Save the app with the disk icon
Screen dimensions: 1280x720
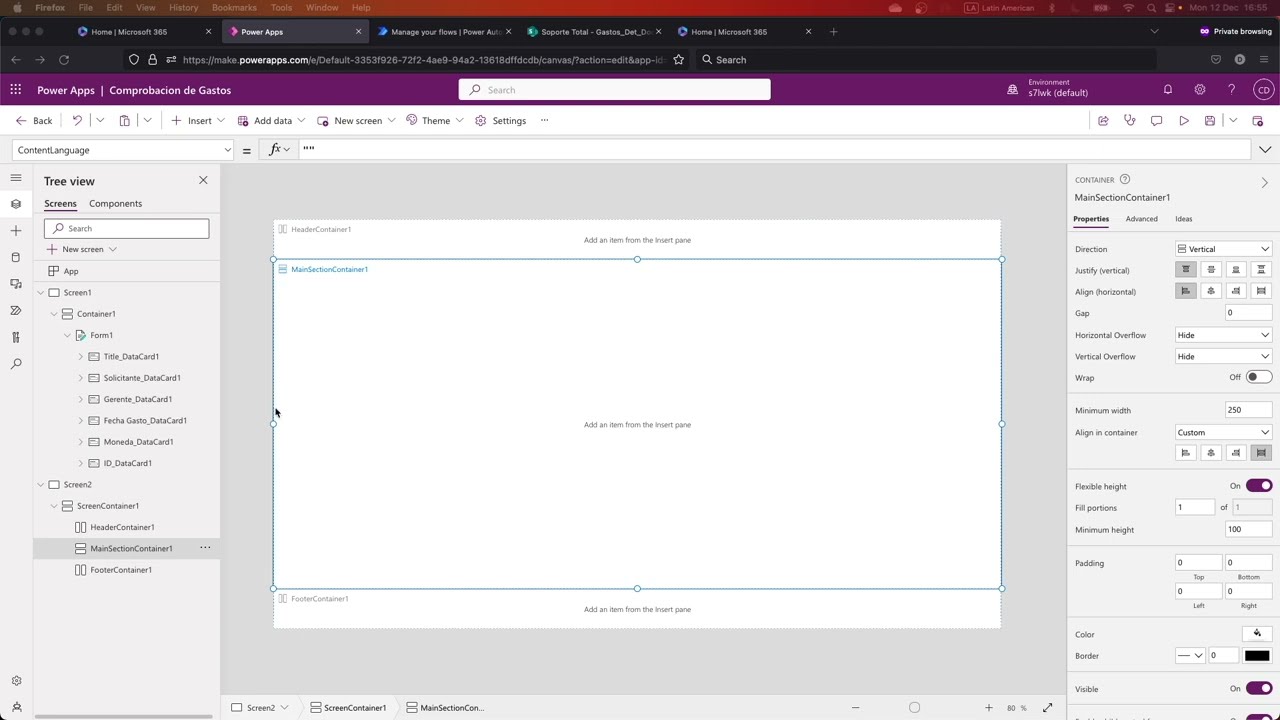[x=1210, y=121]
